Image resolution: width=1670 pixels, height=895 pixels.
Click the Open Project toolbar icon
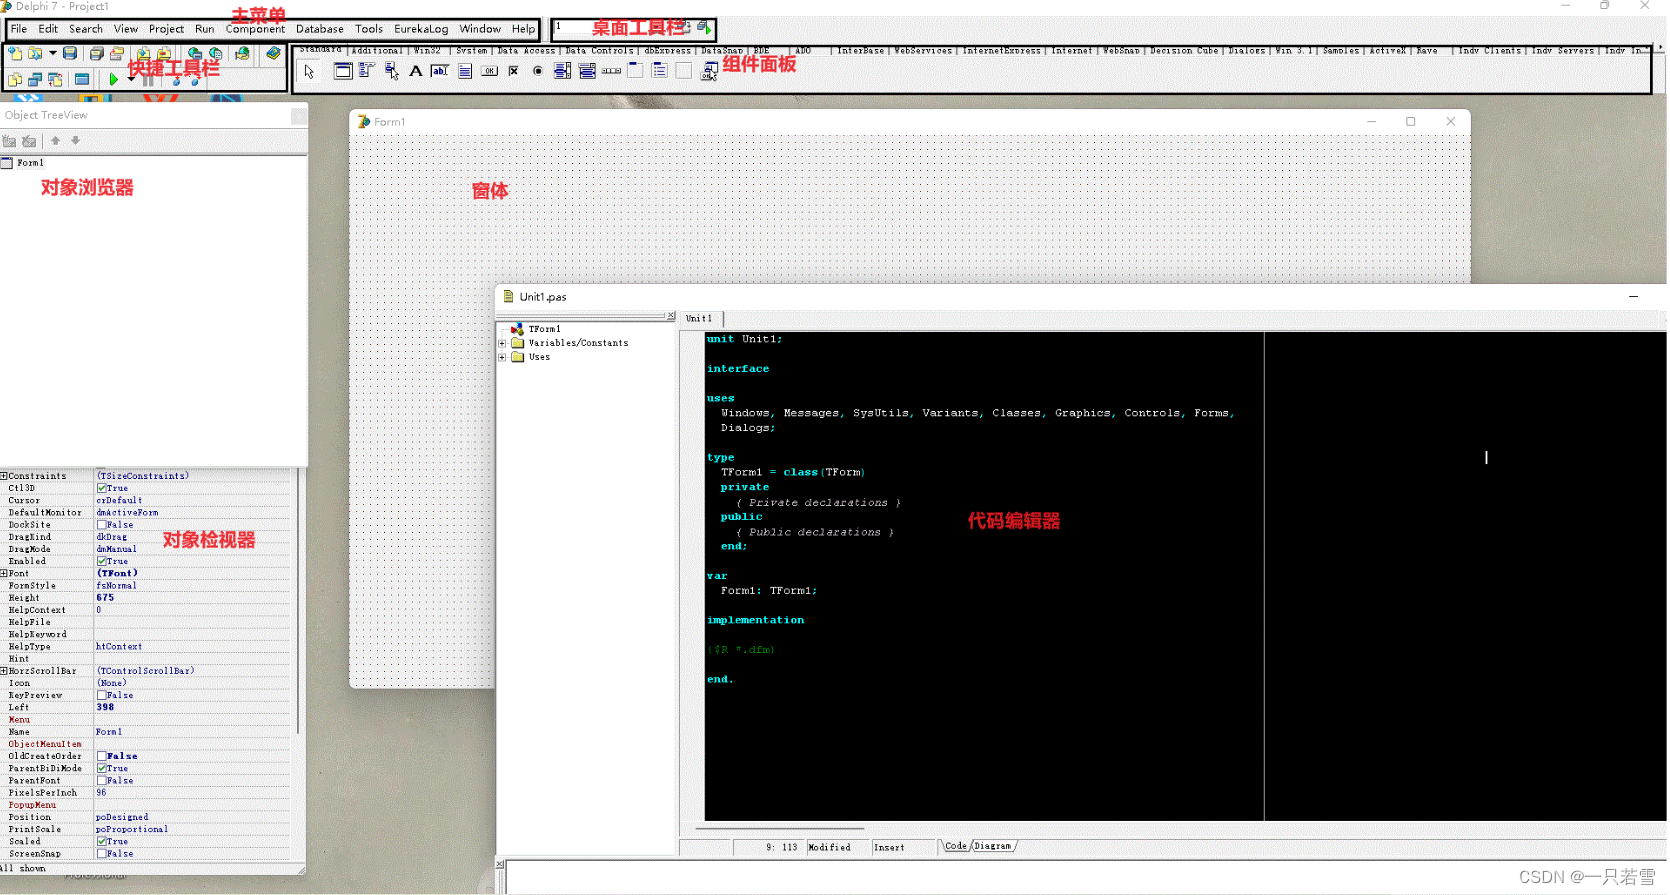click(x=117, y=53)
